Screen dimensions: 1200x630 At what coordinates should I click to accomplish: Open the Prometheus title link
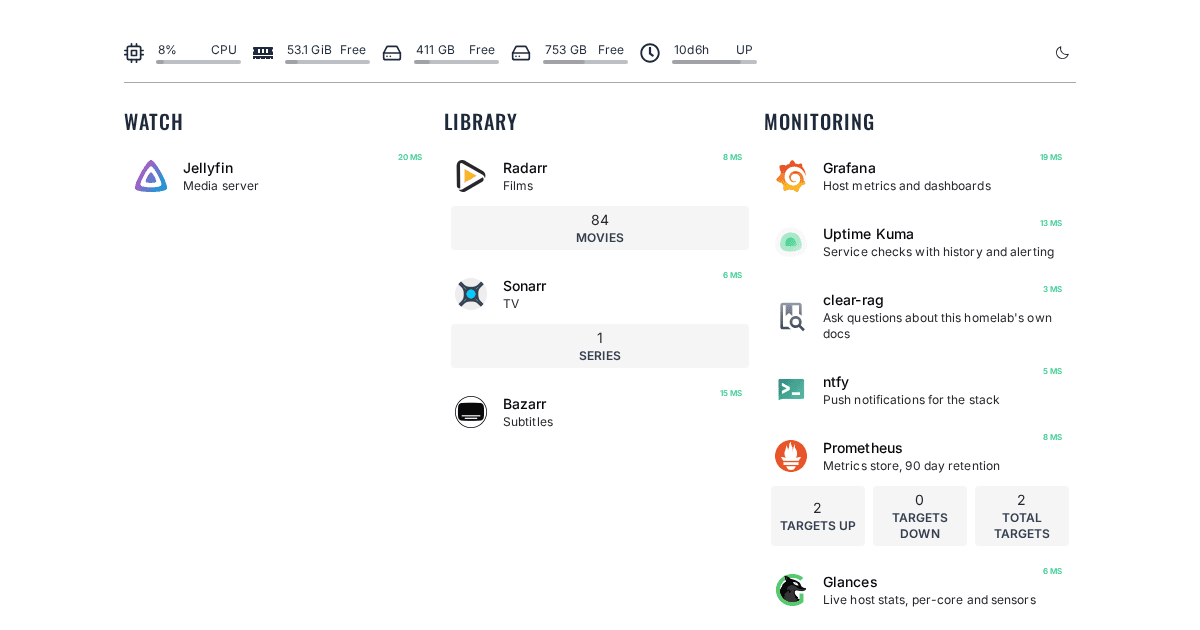(863, 448)
